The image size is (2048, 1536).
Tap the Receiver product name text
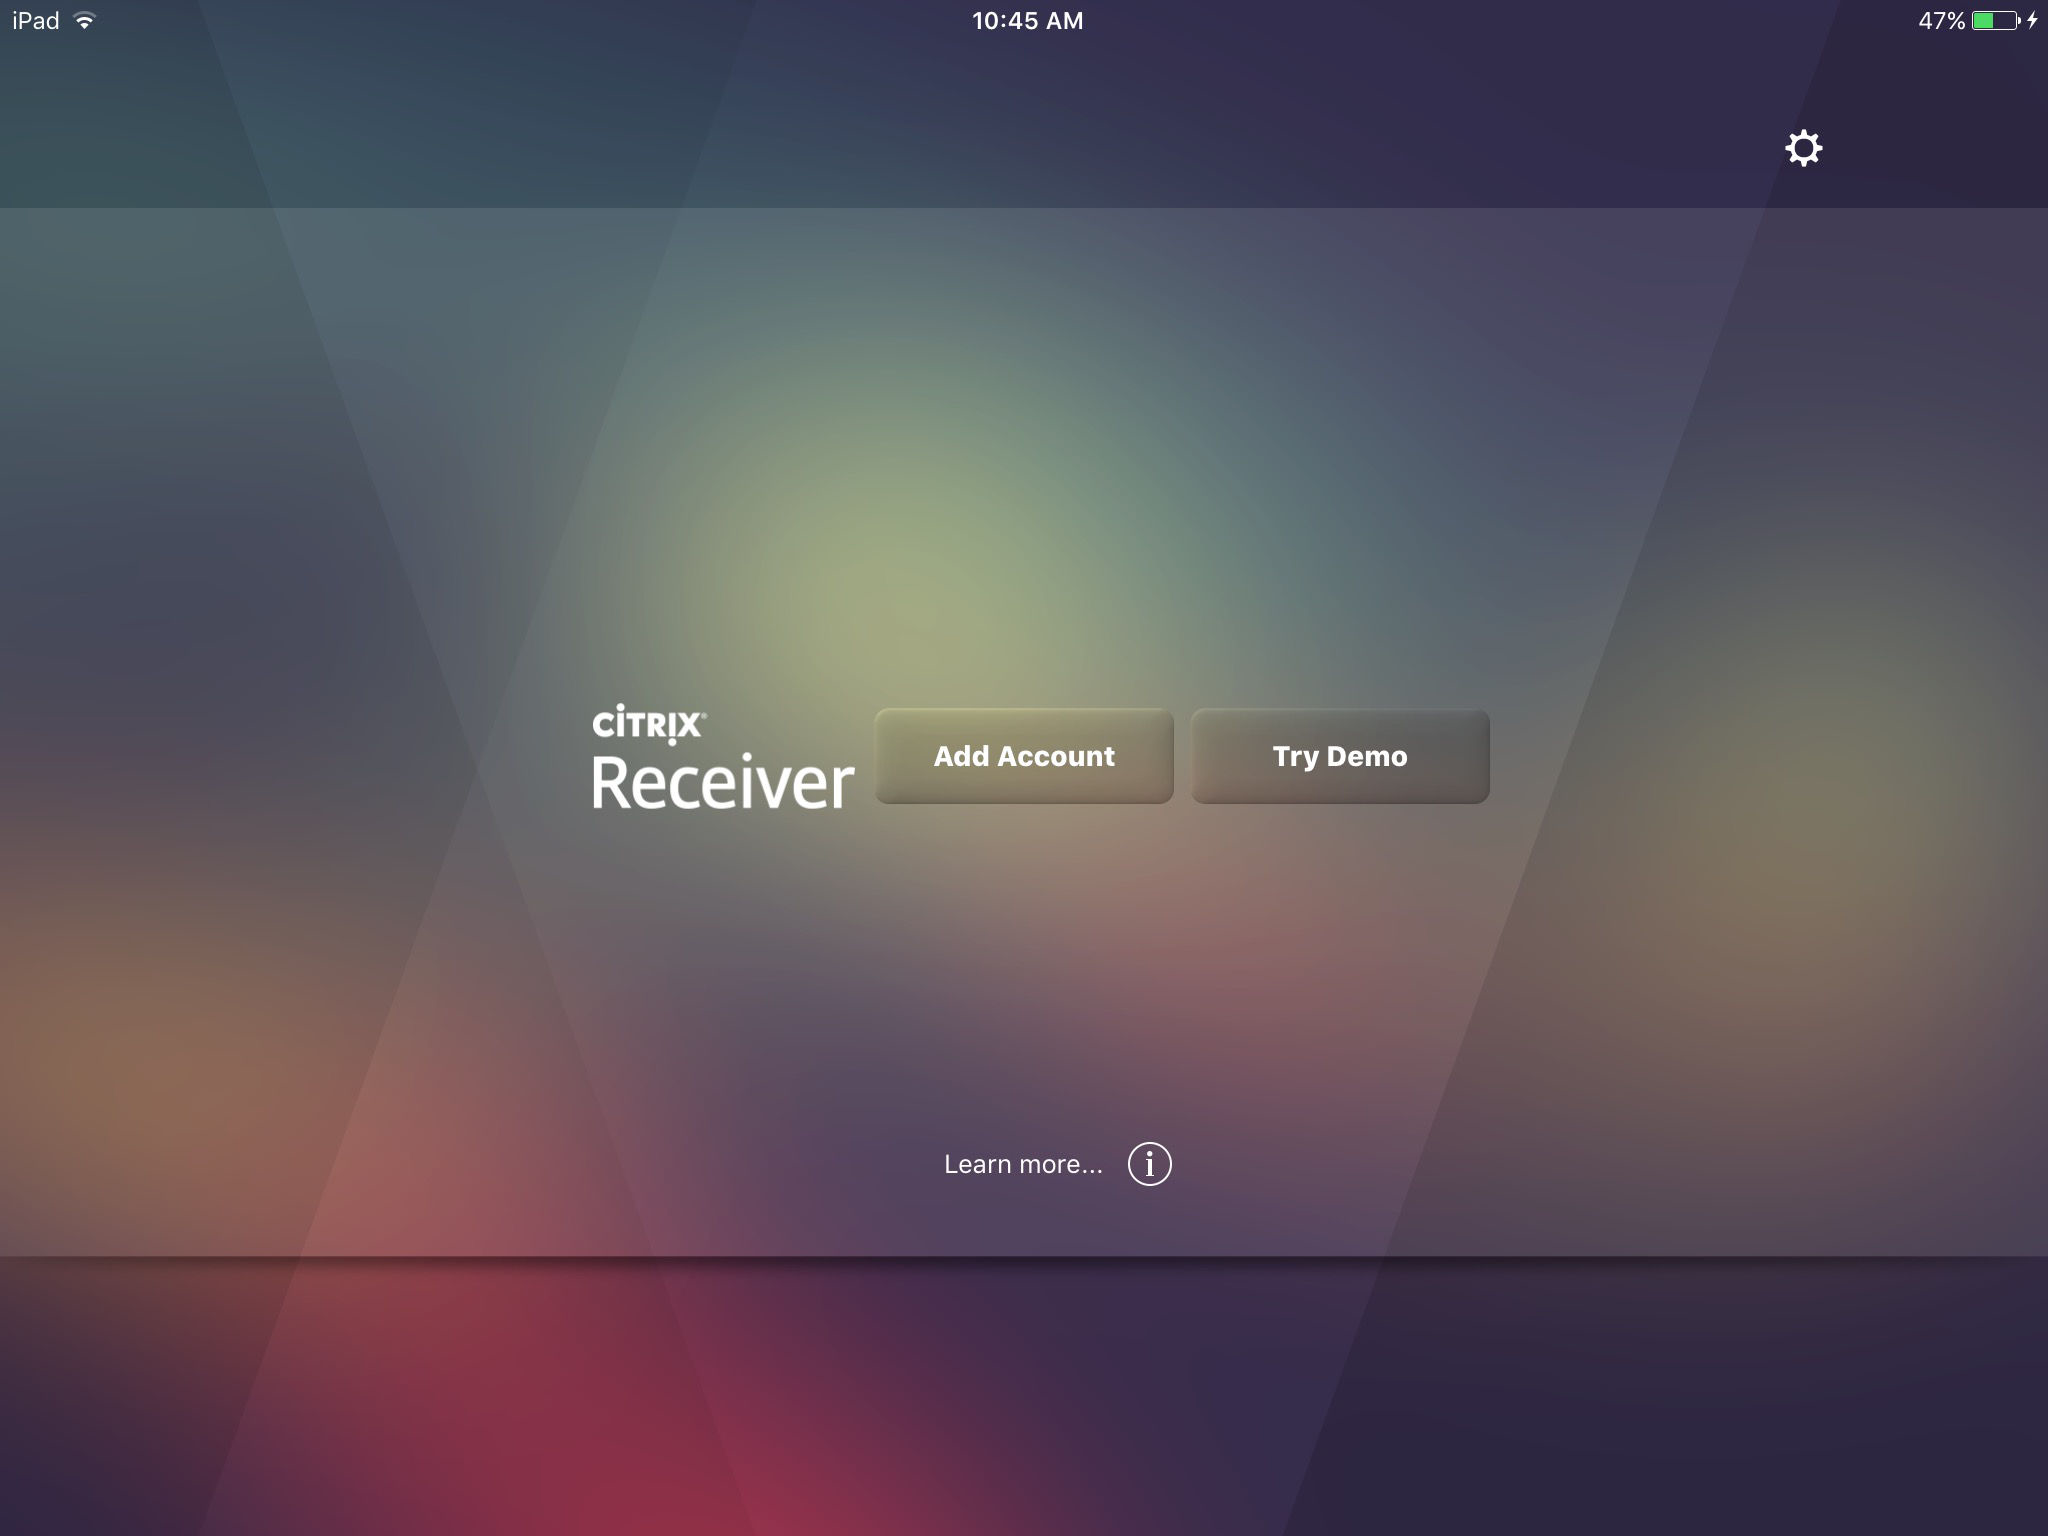tap(722, 782)
